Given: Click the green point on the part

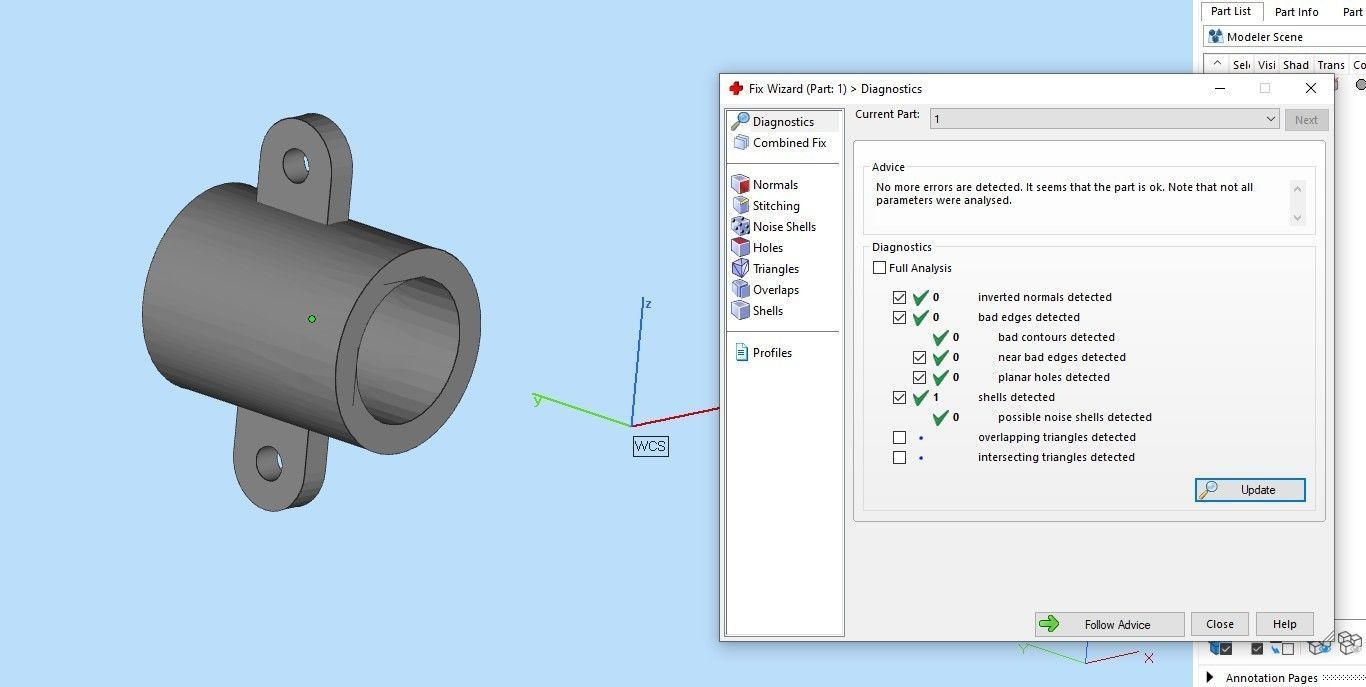Looking at the screenshot, I should click(312, 319).
